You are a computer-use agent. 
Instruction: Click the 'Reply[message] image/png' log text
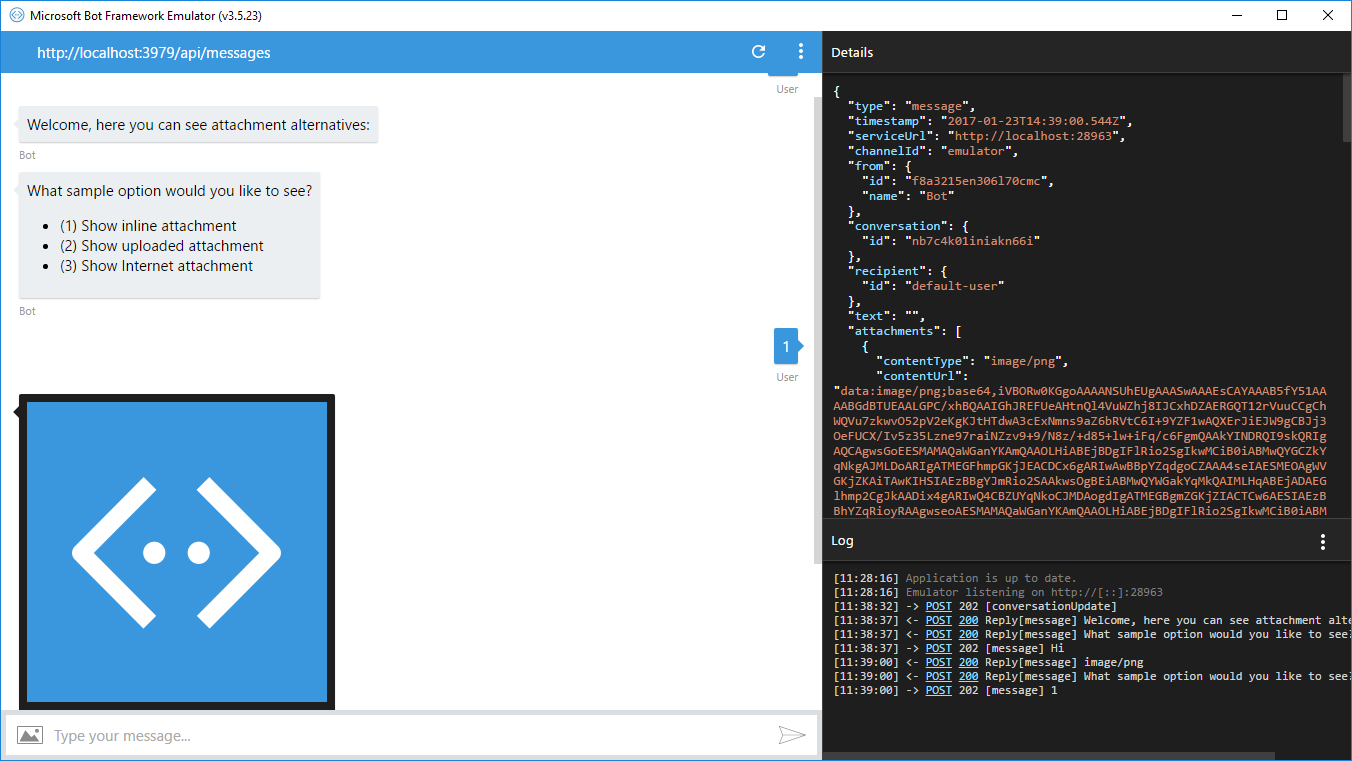[x=1064, y=662]
